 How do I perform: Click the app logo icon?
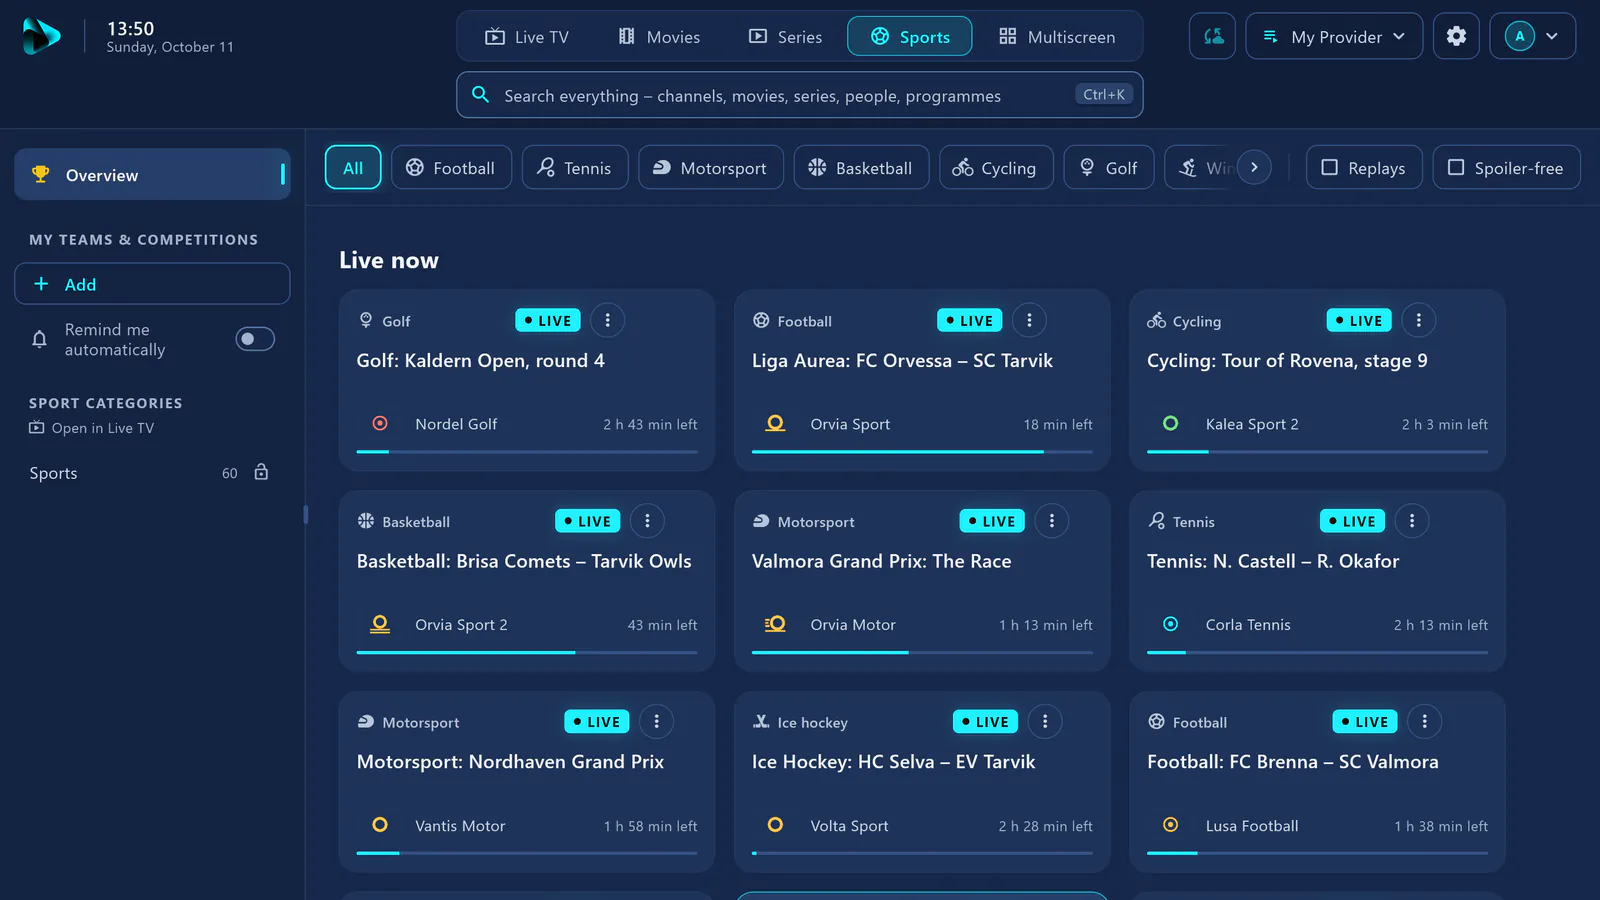41,36
